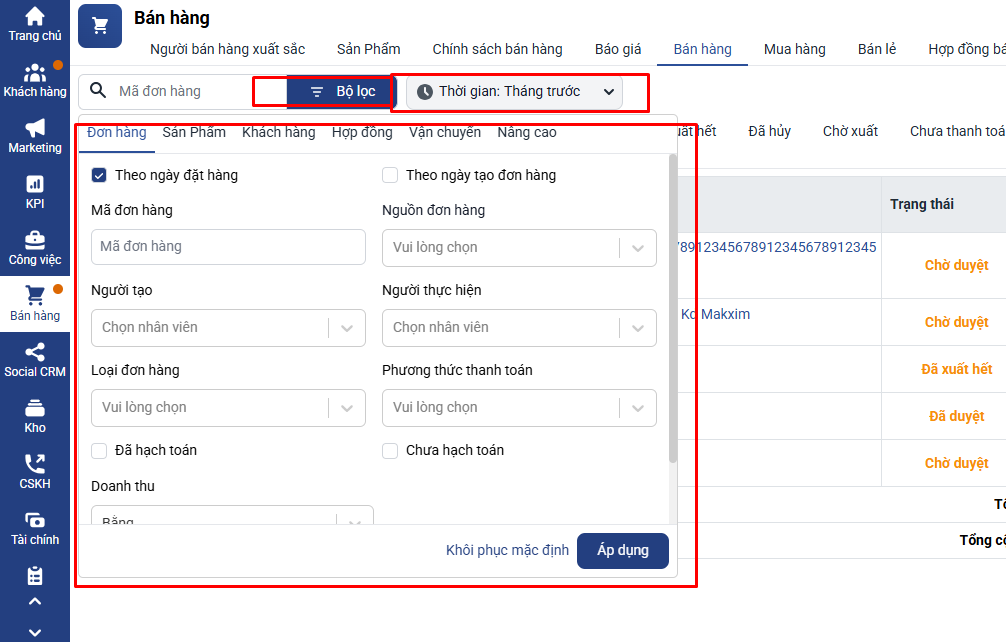Open Khách hàng customers icon
This screenshot has width=1006, height=642.
pos(35,73)
